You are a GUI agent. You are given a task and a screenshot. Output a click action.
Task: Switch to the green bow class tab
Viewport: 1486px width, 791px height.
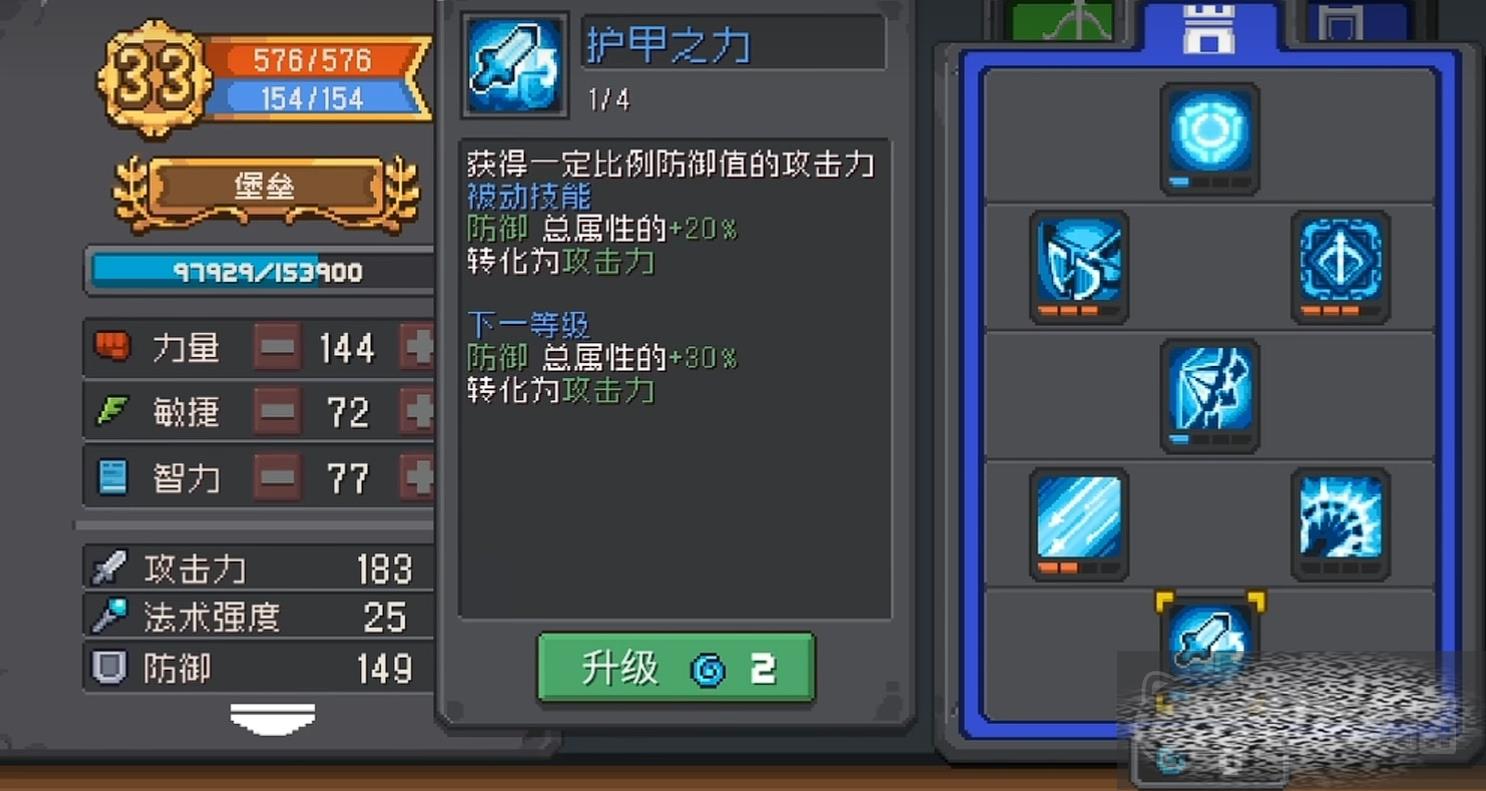[1063, 22]
